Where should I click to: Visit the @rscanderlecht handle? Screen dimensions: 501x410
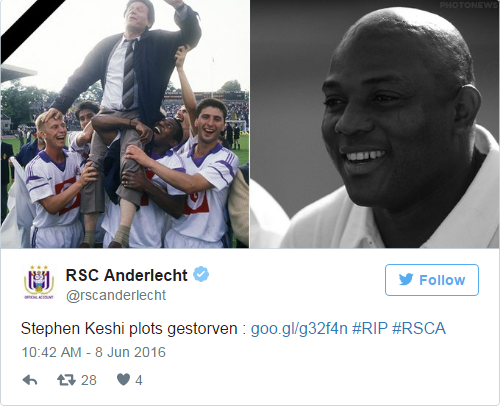(x=116, y=295)
